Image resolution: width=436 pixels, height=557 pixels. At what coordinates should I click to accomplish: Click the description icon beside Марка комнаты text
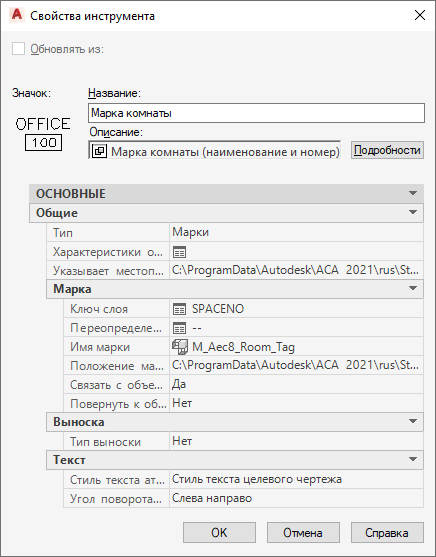[x=99, y=151]
